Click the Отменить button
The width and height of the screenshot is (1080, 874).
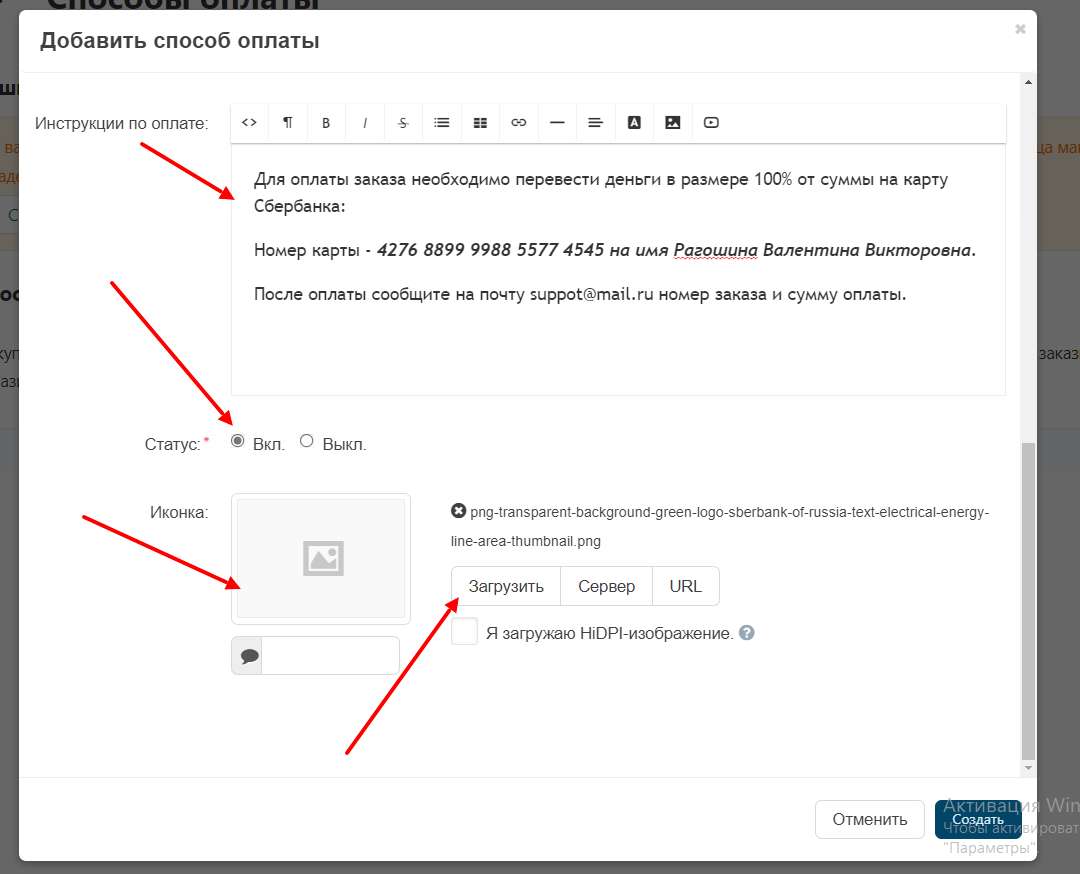(x=869, y=820)
